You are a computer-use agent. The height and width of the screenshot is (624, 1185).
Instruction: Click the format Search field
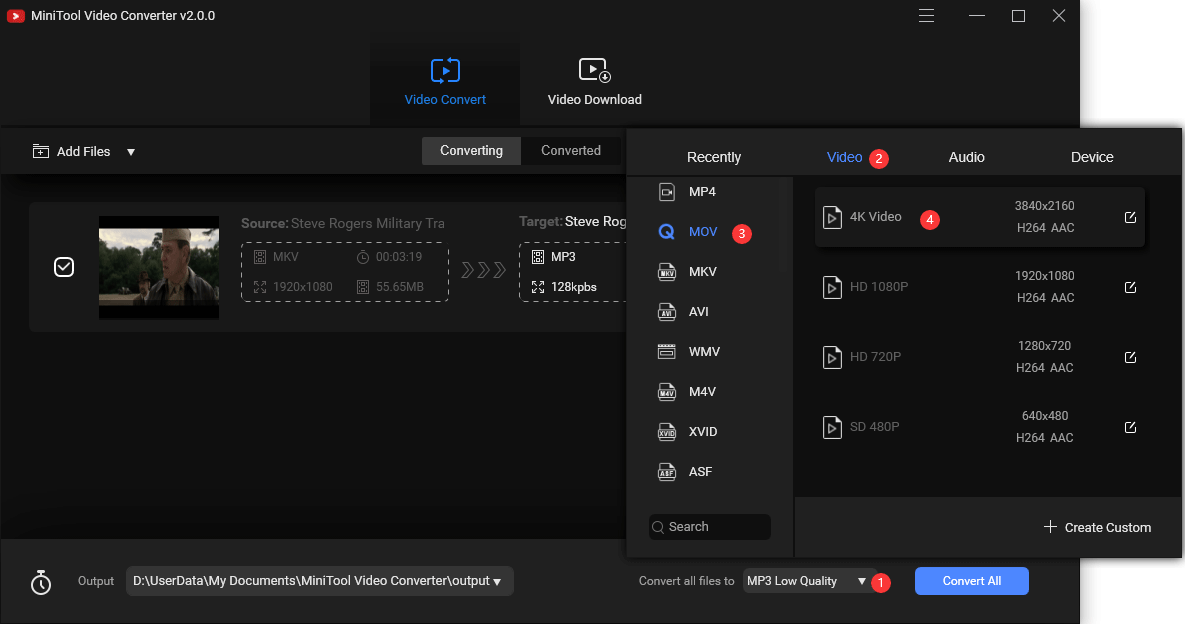tap(710, 527)
